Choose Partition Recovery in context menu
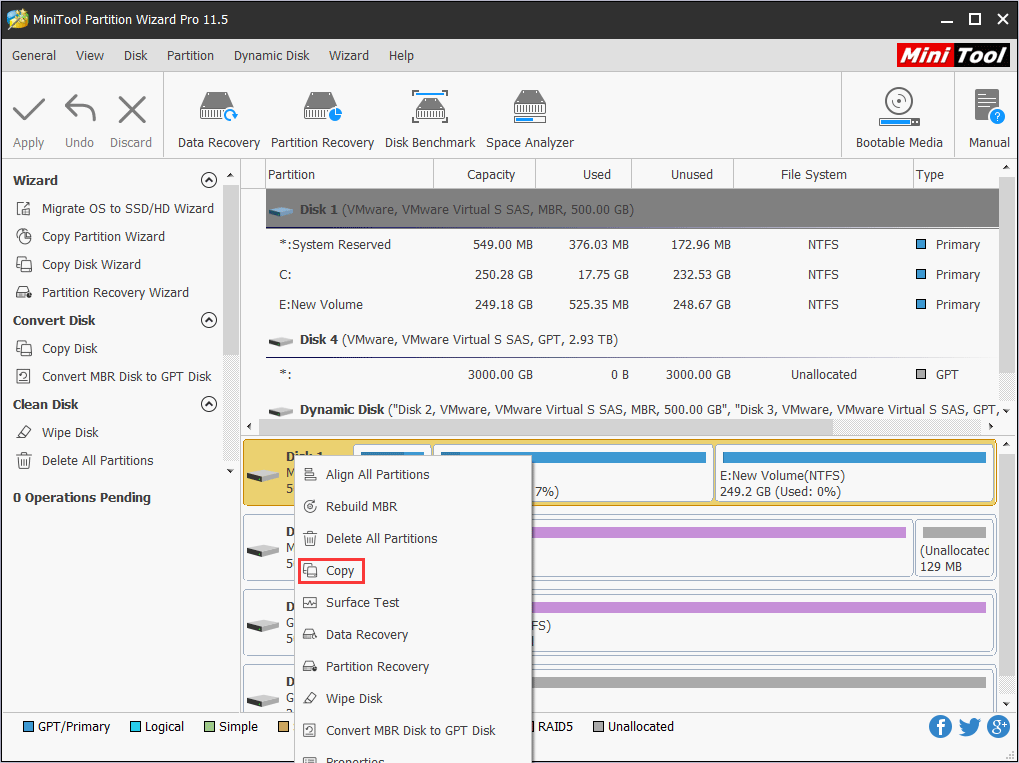 (413, 666)
